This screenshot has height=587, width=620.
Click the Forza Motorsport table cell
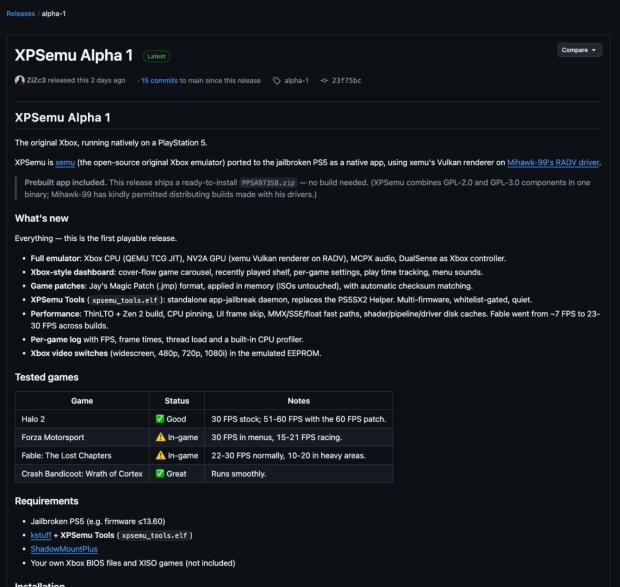click(x=82, y=437)
